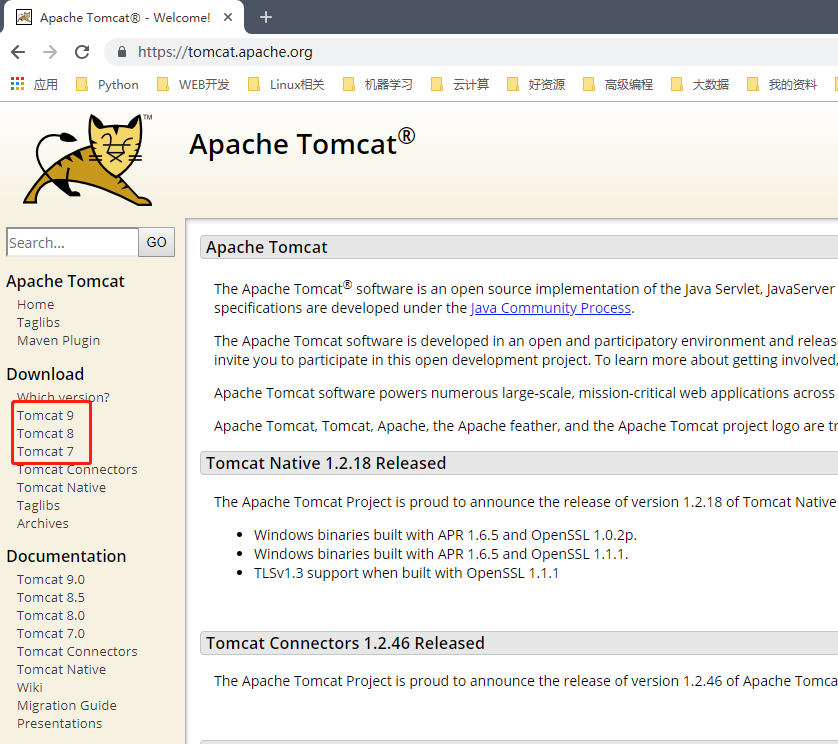Select the Apache Tomcat Welcome tab
Viewport: 838px width, 744px height.
pyautogui.click(x=120, y=17)
